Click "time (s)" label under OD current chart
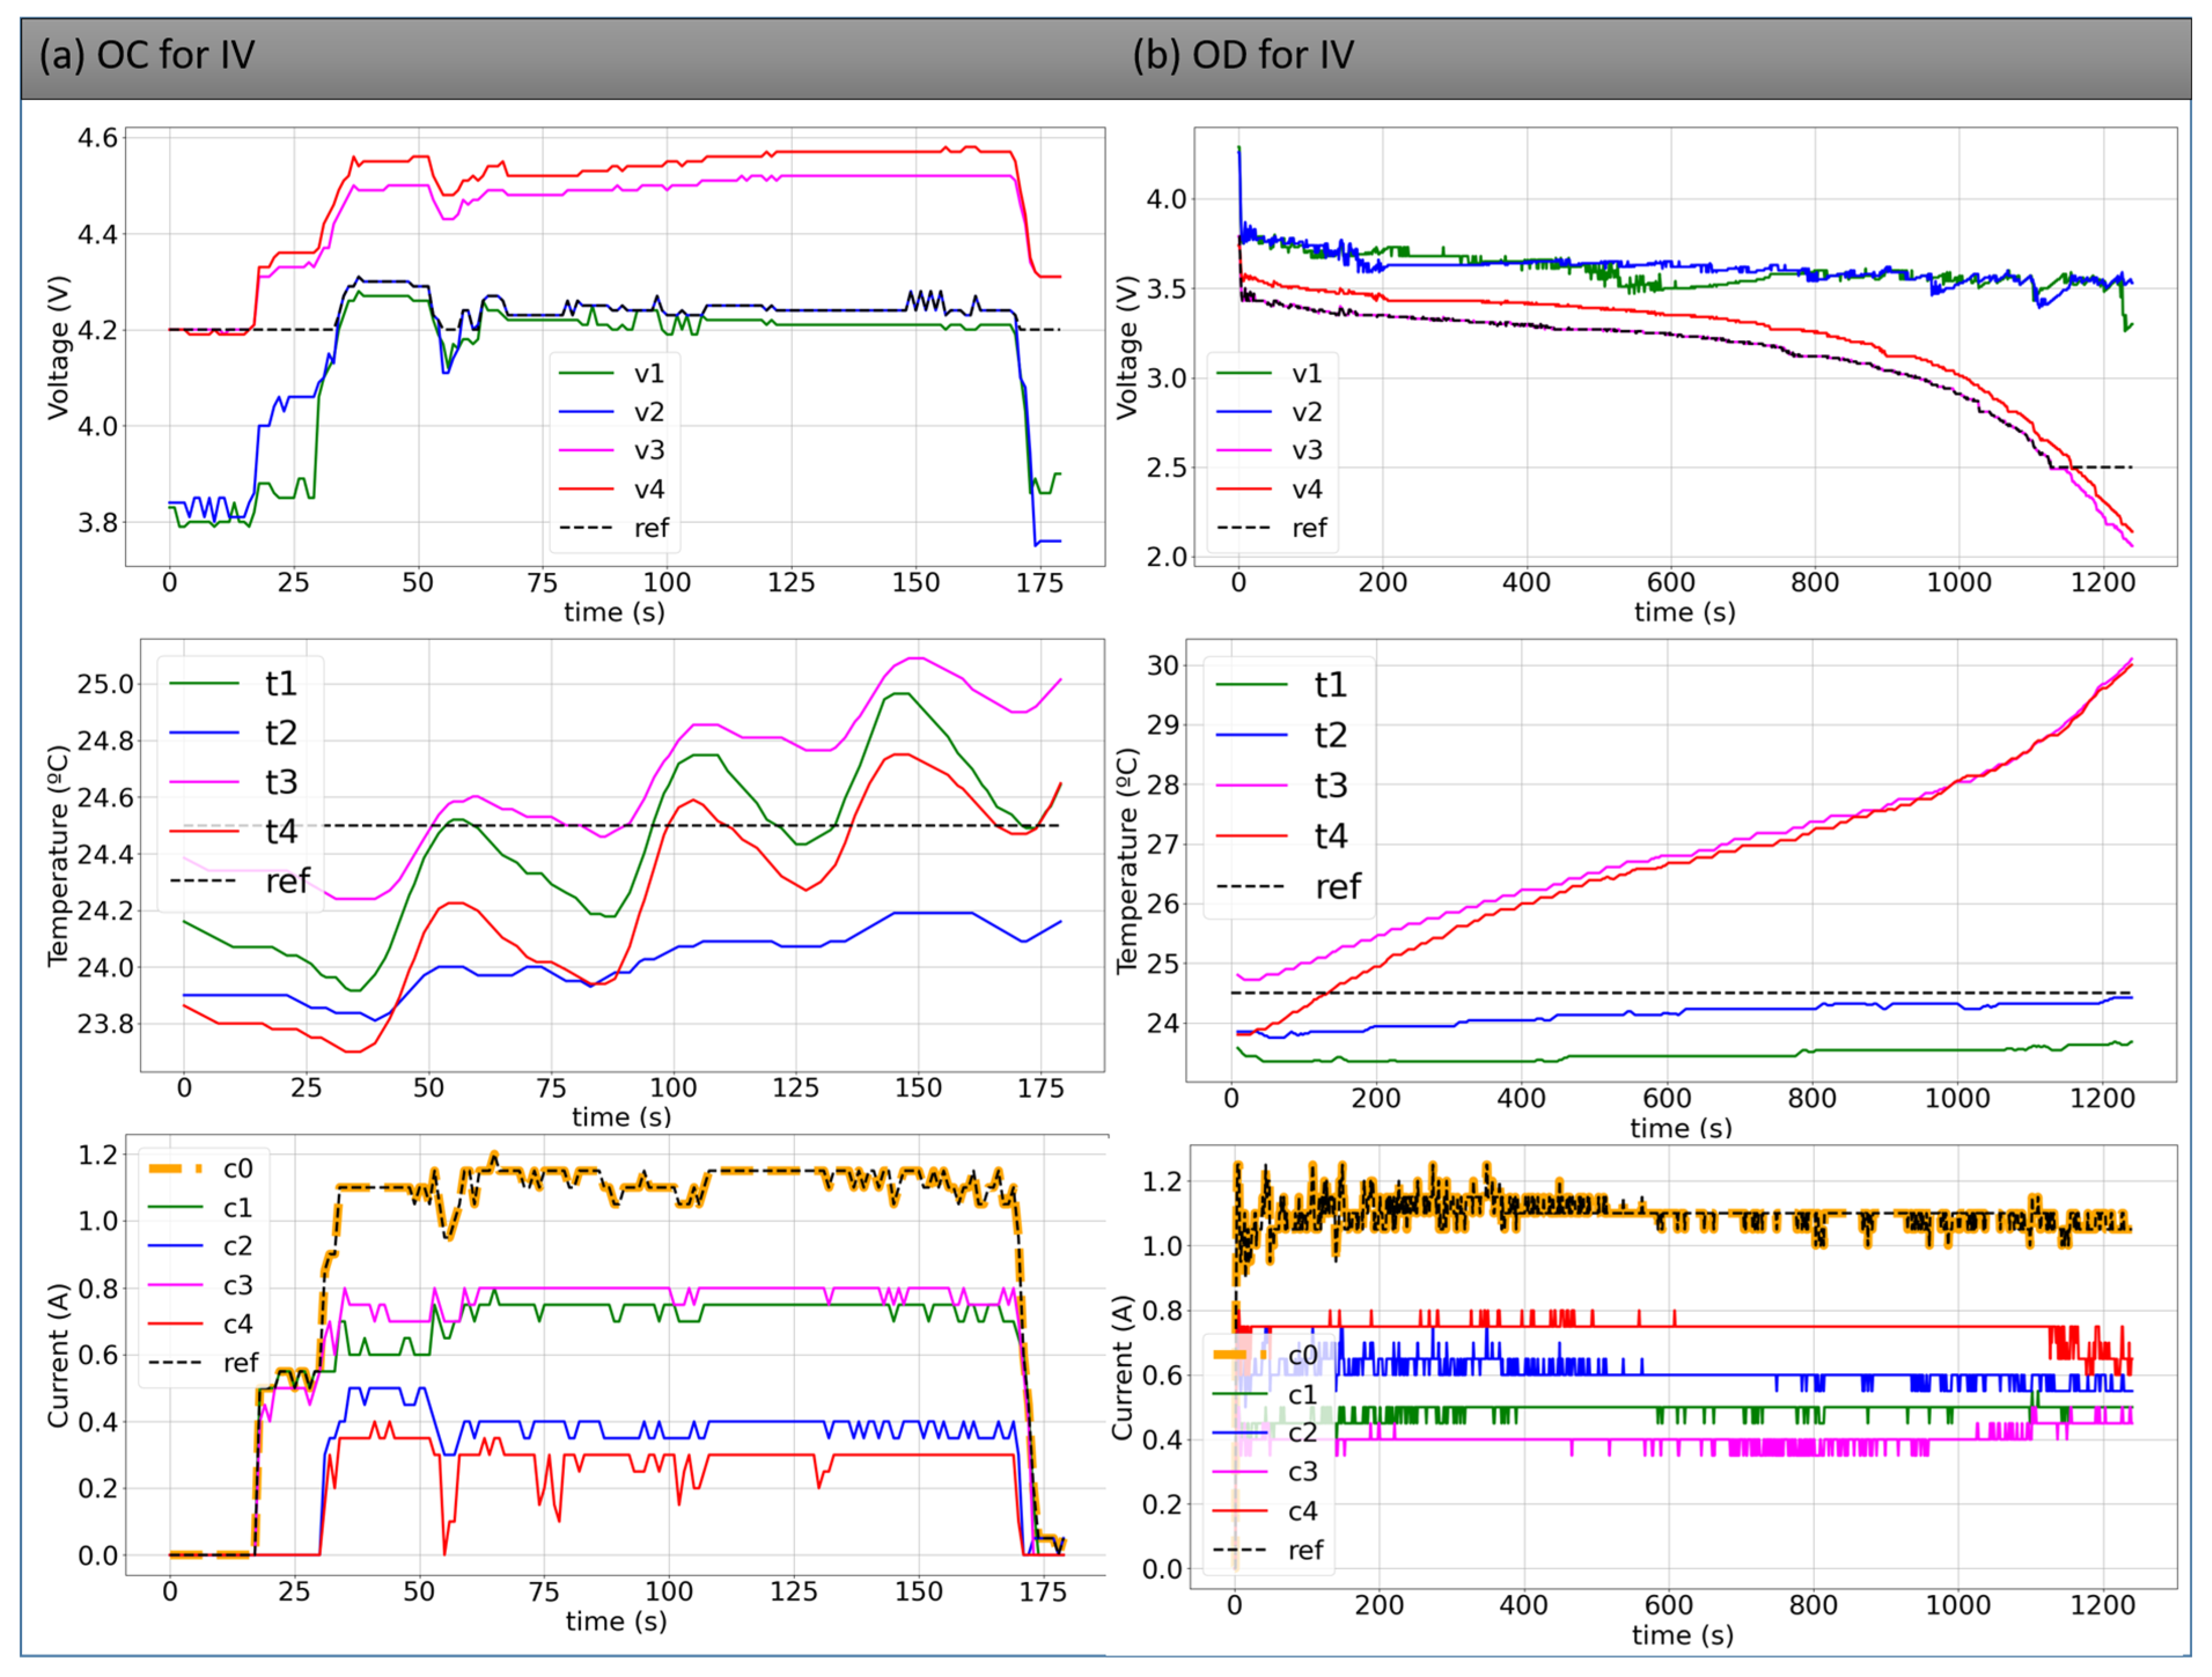Screen dimensions: 2212x1677 click(x=1683, y=1635)
